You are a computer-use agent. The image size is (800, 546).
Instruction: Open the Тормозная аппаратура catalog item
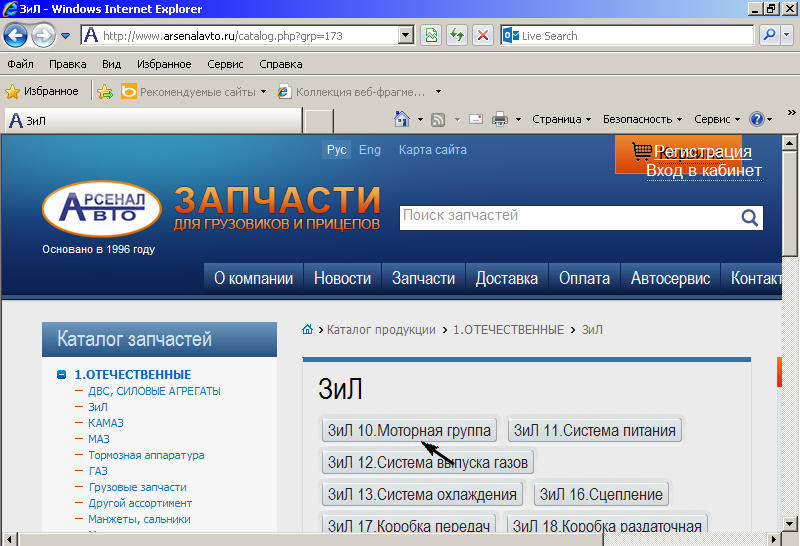[146, 455]
